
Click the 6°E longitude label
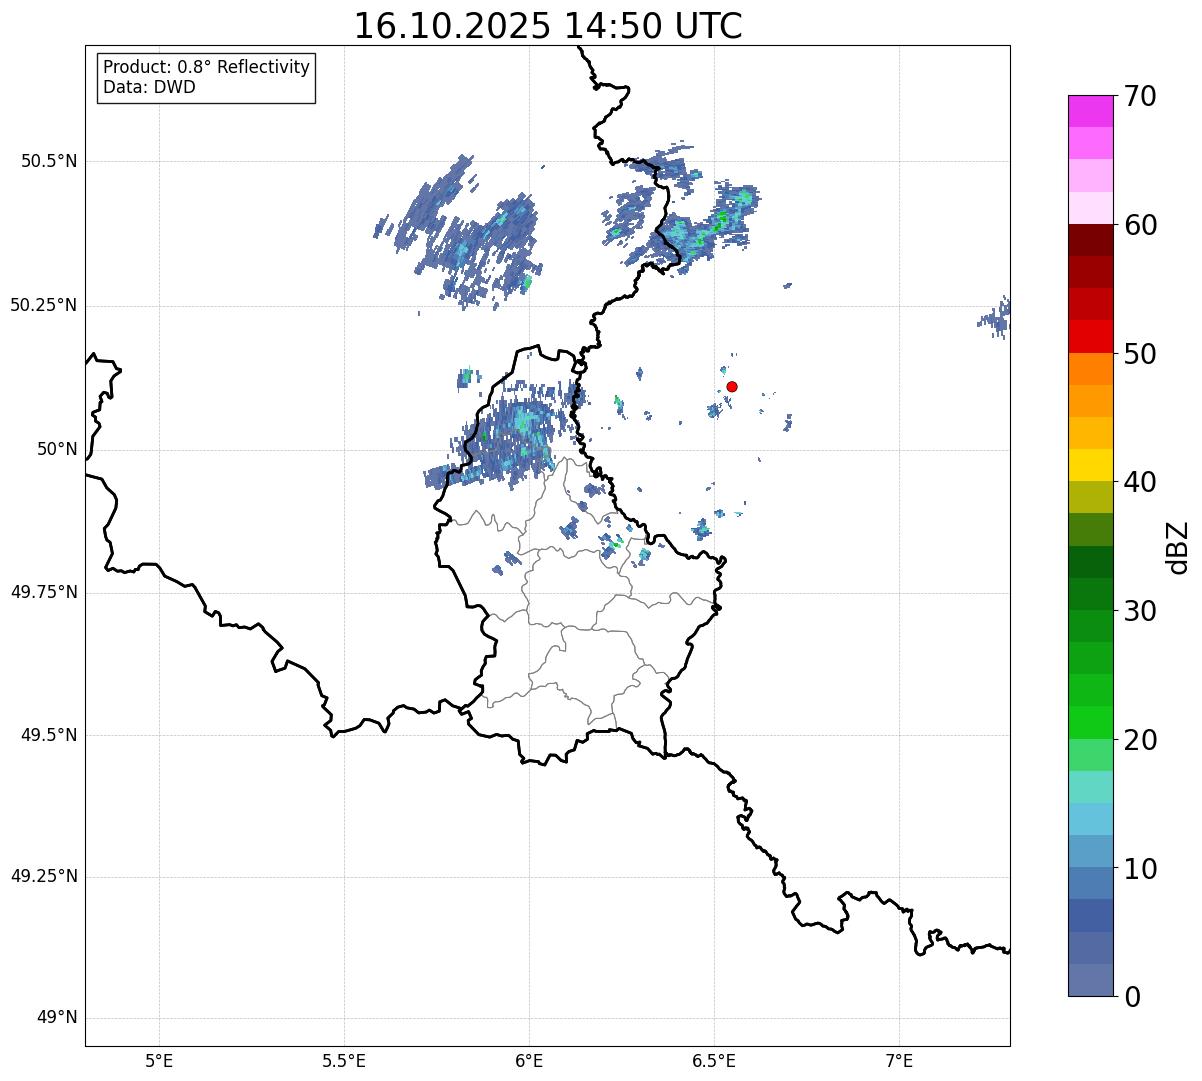[x=529, y=1061]
